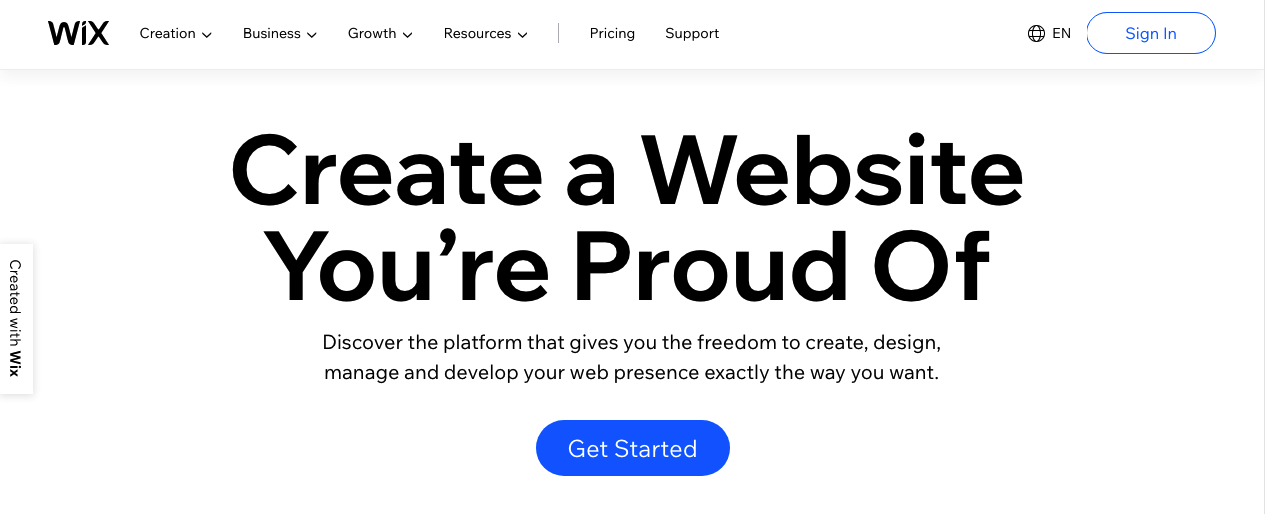1265x514 pixels.
Task: Click the globe language icon
Action: click(1036, 33)
